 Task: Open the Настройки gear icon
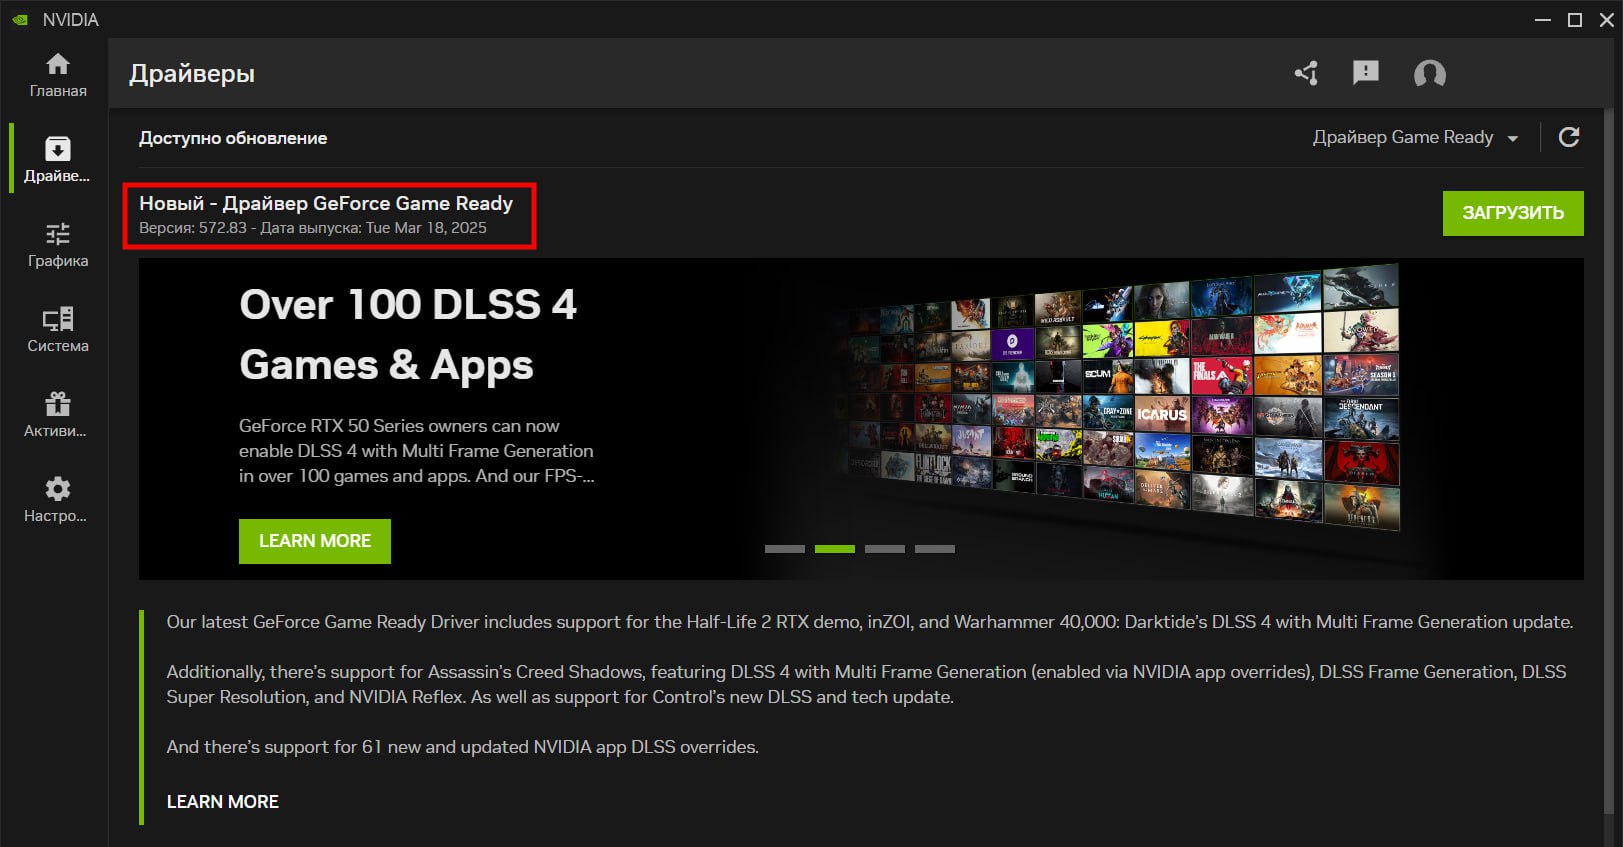tap(58, 490)
